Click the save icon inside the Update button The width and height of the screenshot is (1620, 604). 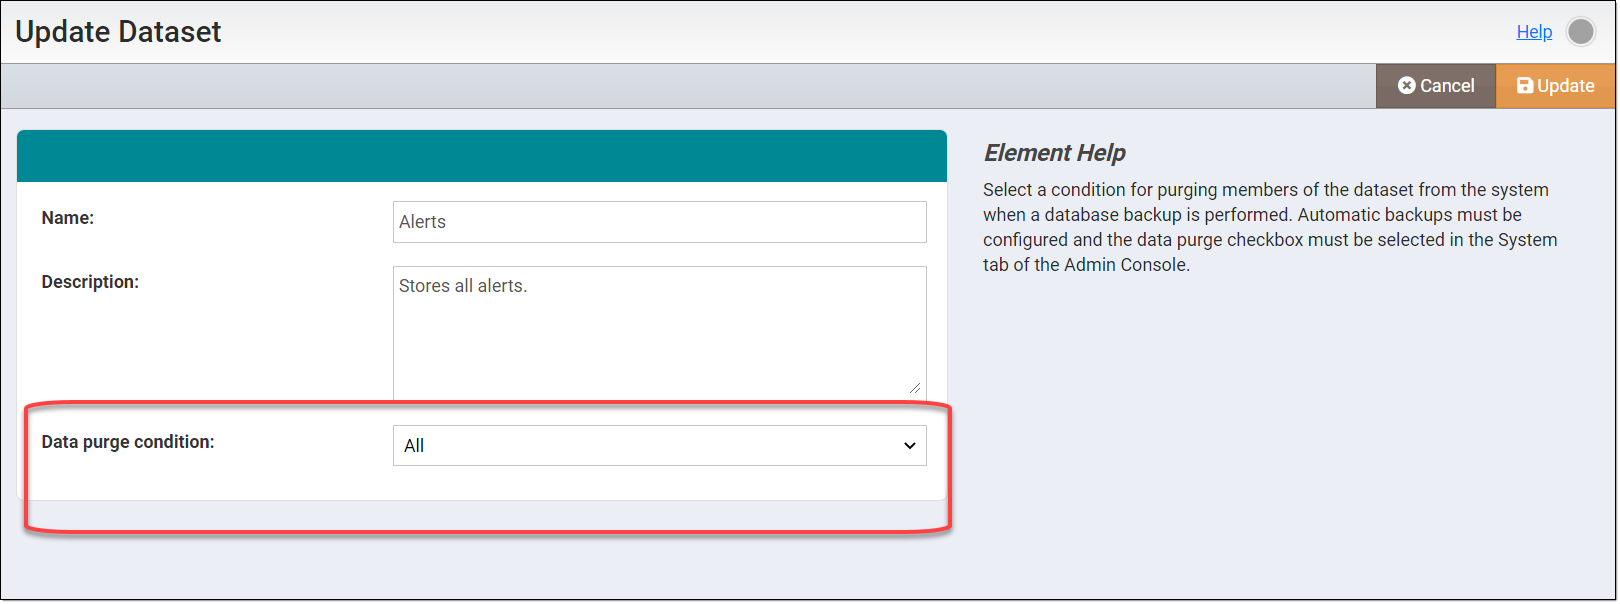(1525, 85)
